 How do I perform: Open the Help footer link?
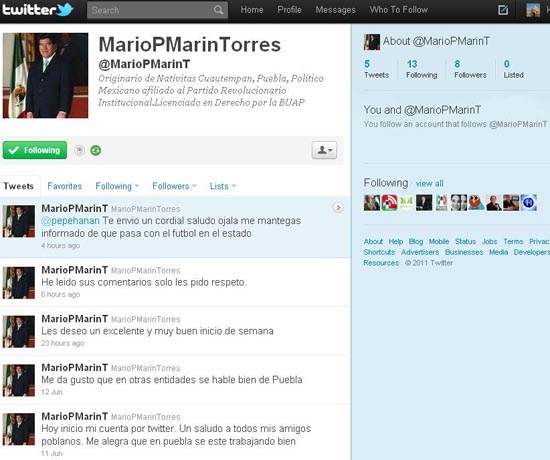[396, 241]
